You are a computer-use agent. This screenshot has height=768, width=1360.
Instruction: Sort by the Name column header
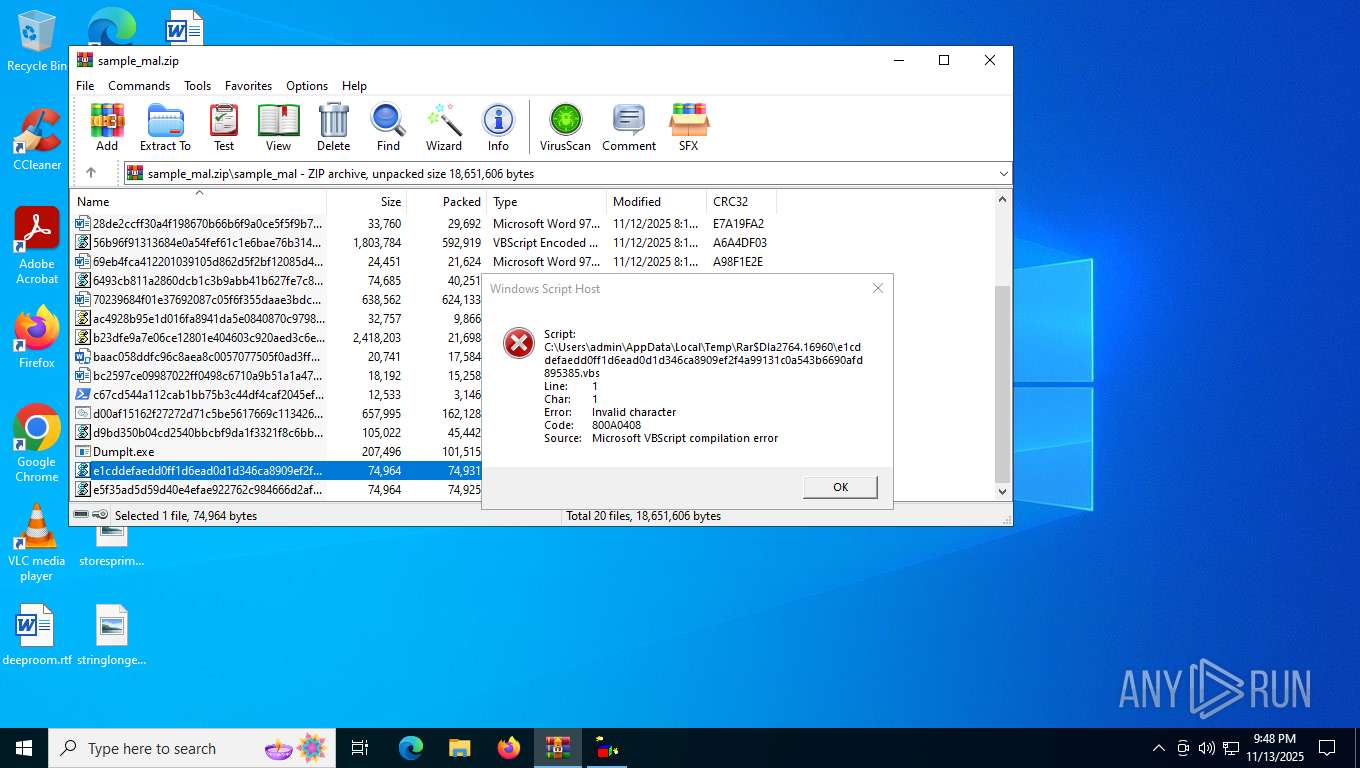tap(198, 202)
